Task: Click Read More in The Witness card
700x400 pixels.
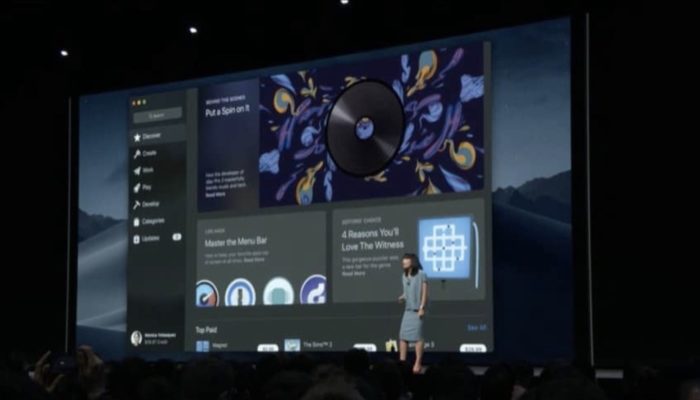Action: click(x=353, y=274)
